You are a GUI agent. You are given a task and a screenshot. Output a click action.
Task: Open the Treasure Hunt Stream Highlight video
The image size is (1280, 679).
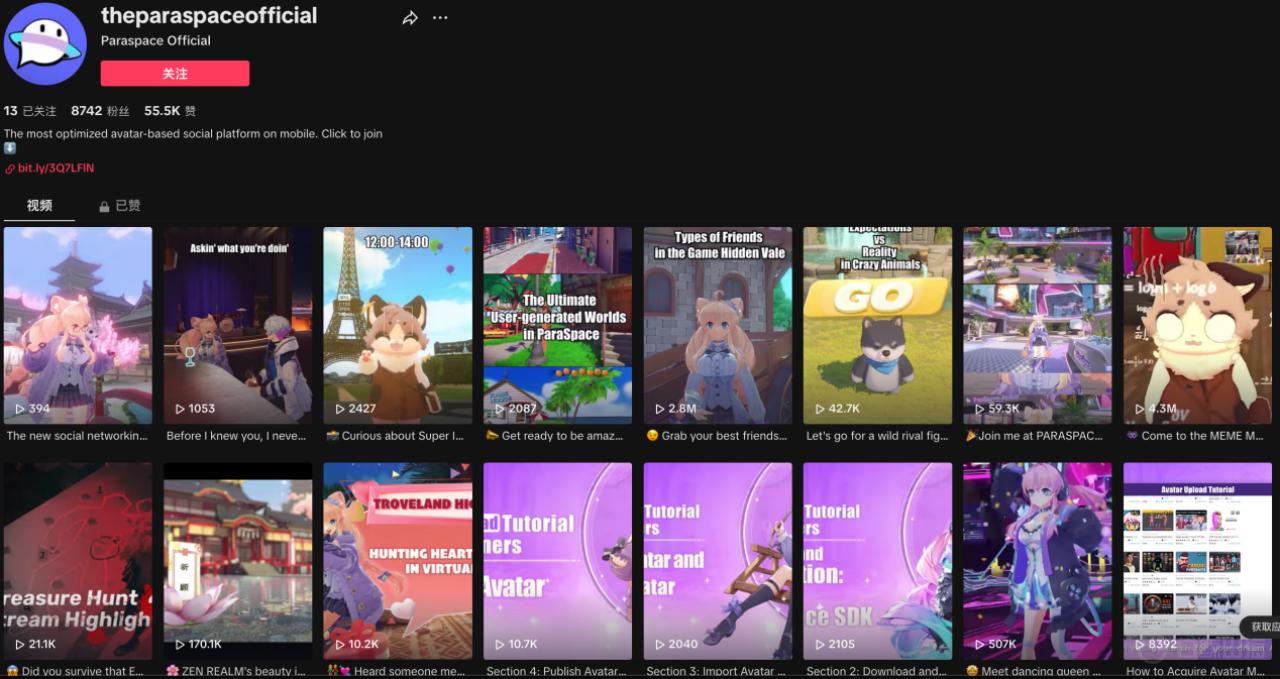click(77, 560)
